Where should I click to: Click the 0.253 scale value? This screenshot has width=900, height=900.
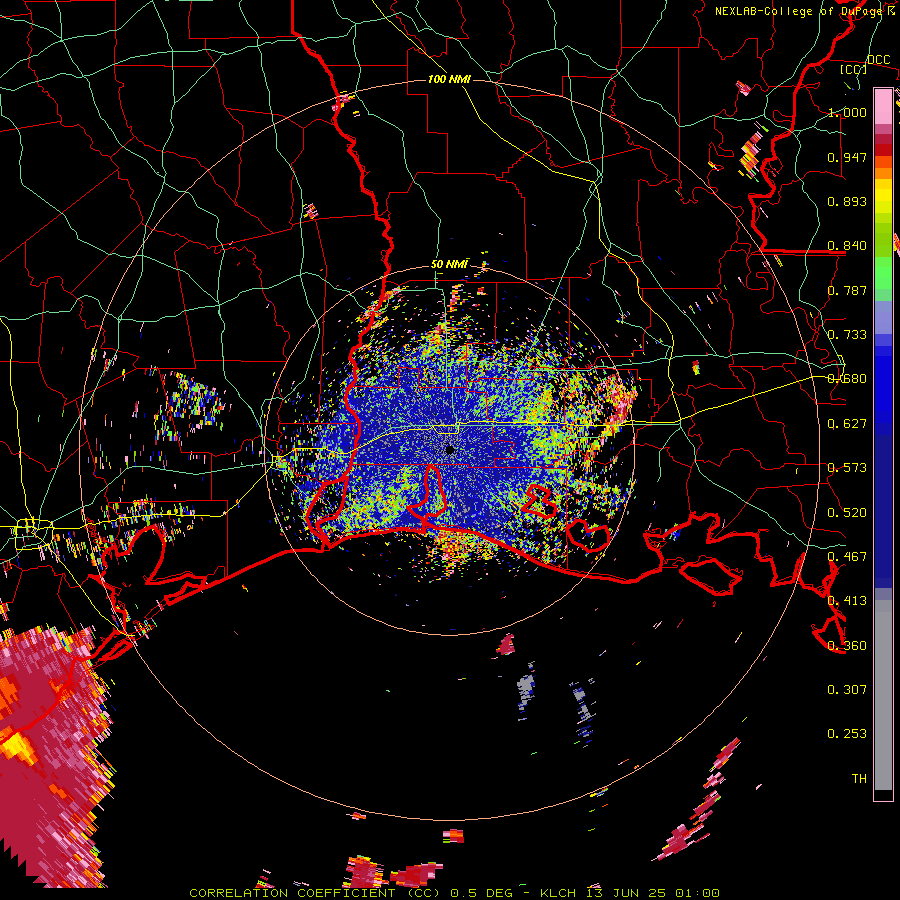coord(847,734)
